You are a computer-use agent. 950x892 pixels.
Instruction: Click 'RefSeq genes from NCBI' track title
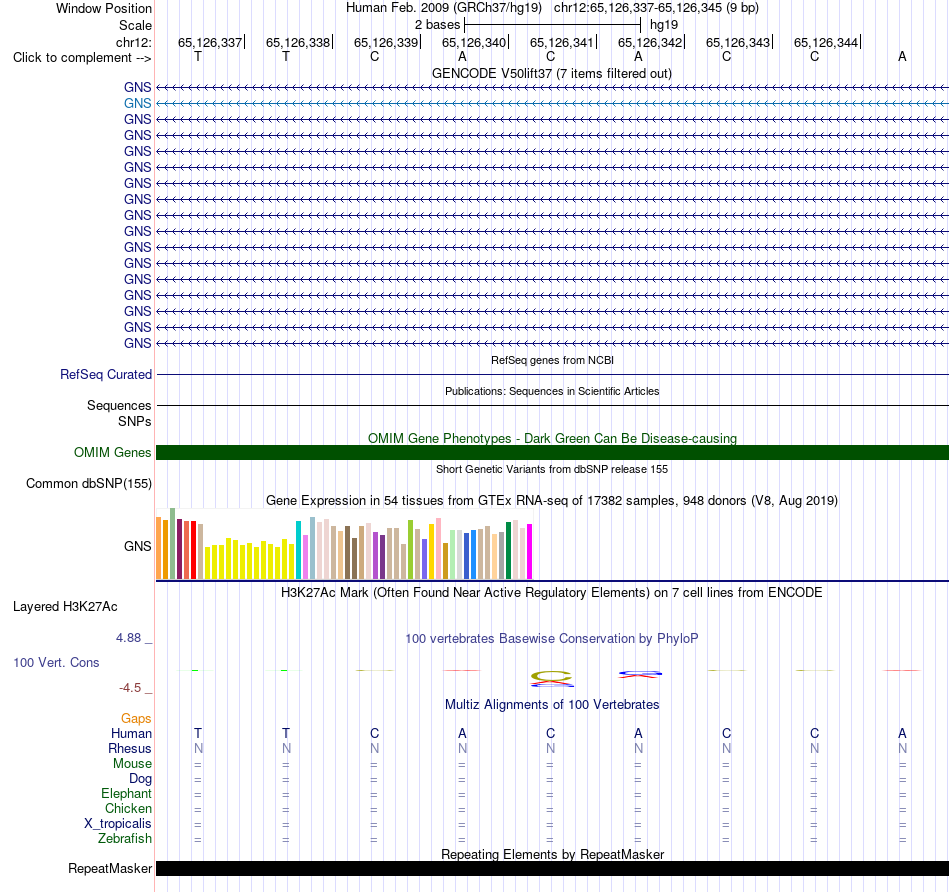click(552, 360)
